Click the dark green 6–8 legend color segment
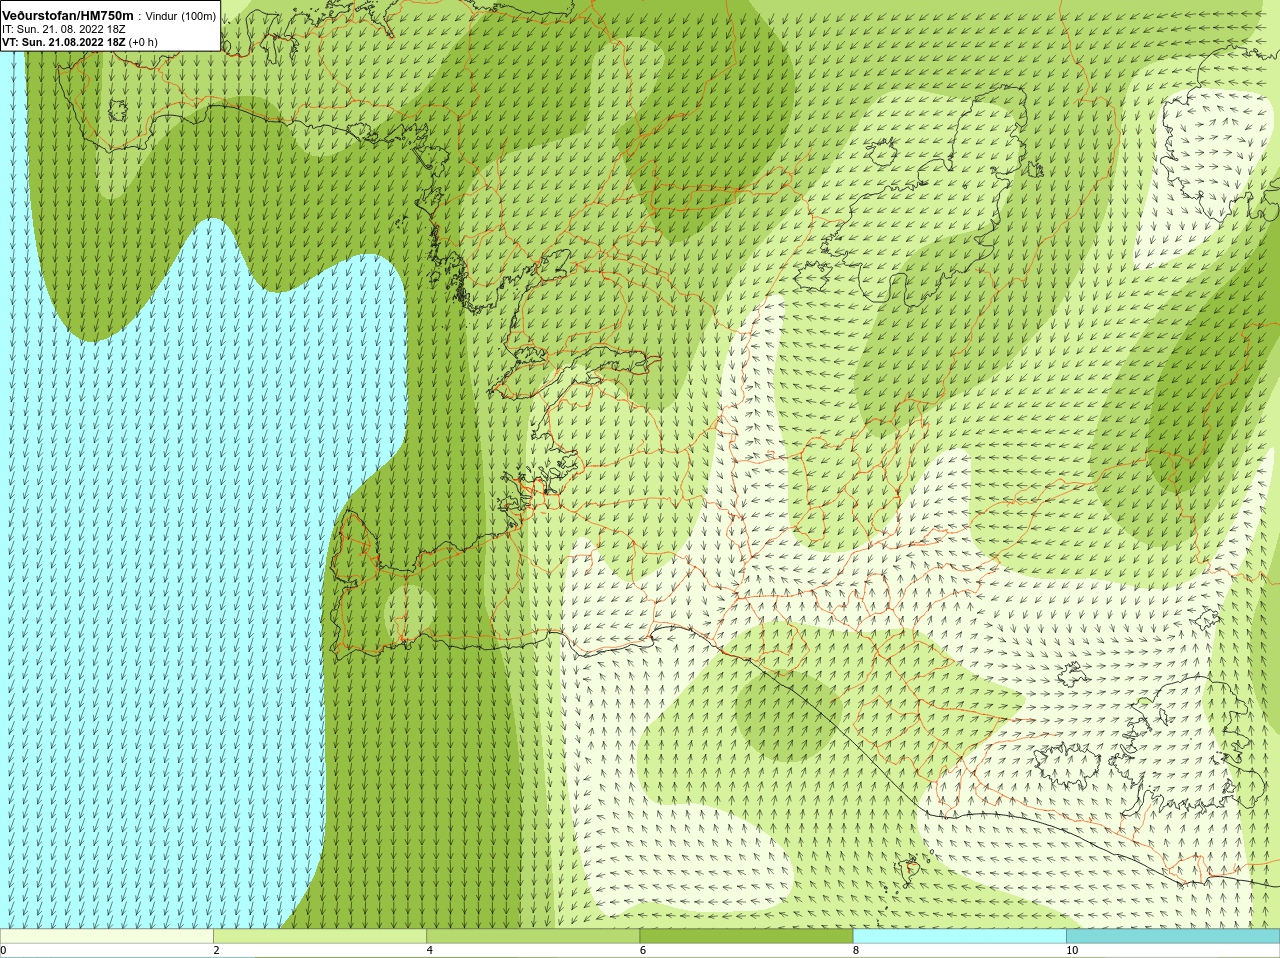 click(746, 936)
